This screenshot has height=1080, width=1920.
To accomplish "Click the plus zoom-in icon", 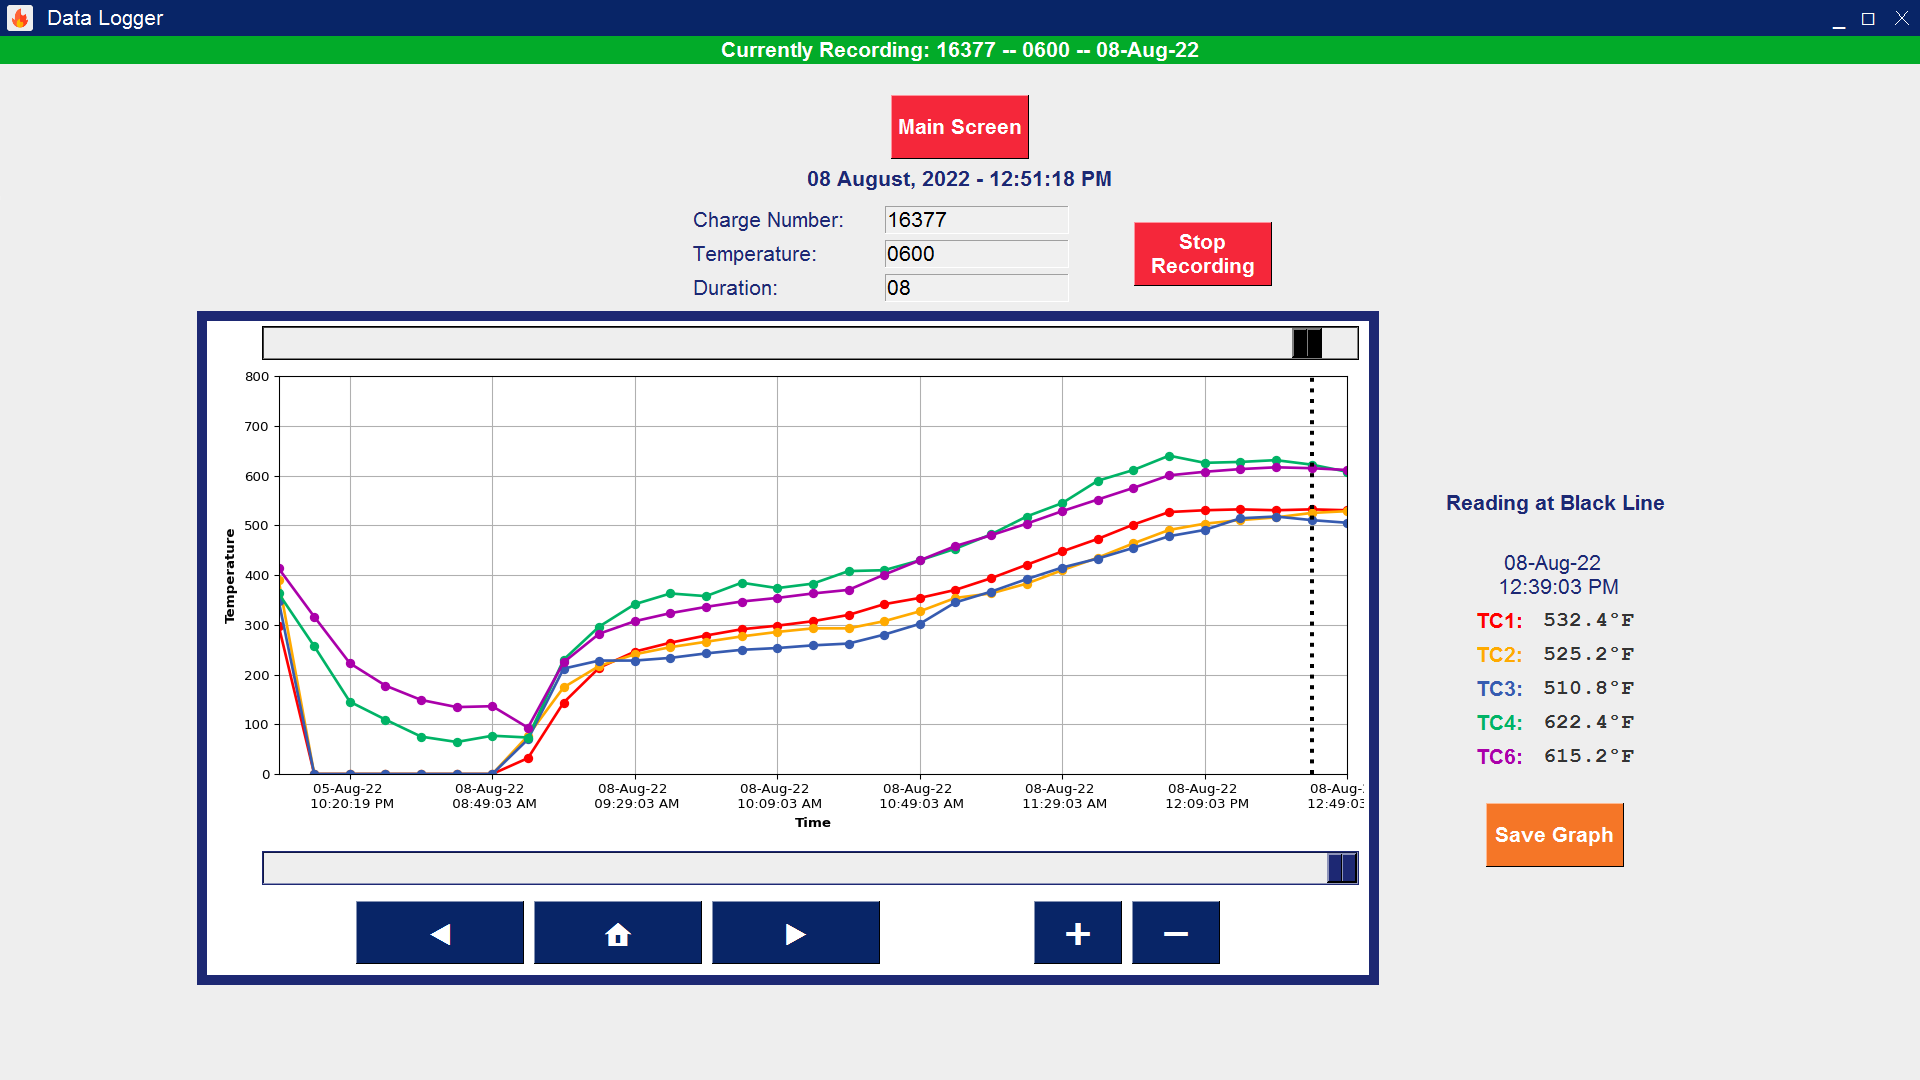I will tap(1077, 932).
